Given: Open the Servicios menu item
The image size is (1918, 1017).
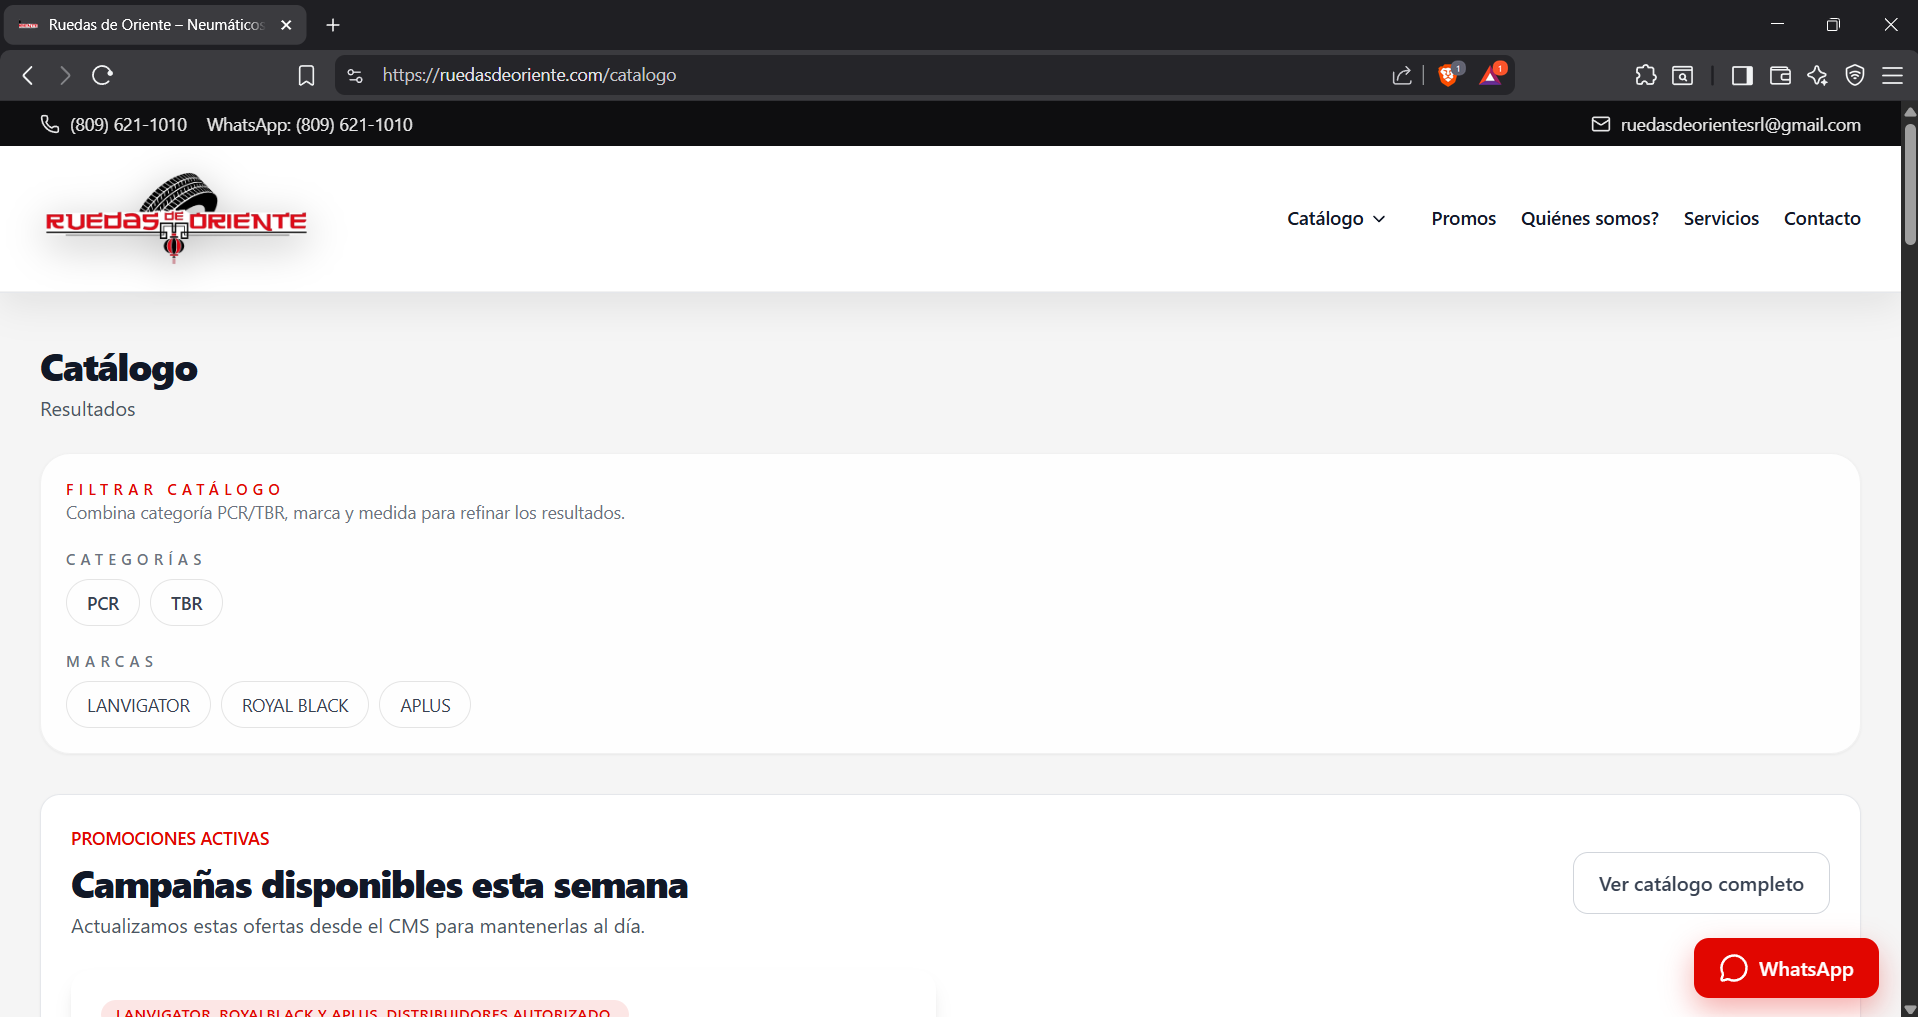Looking at the screenshot, I should tap(1720, 218).
